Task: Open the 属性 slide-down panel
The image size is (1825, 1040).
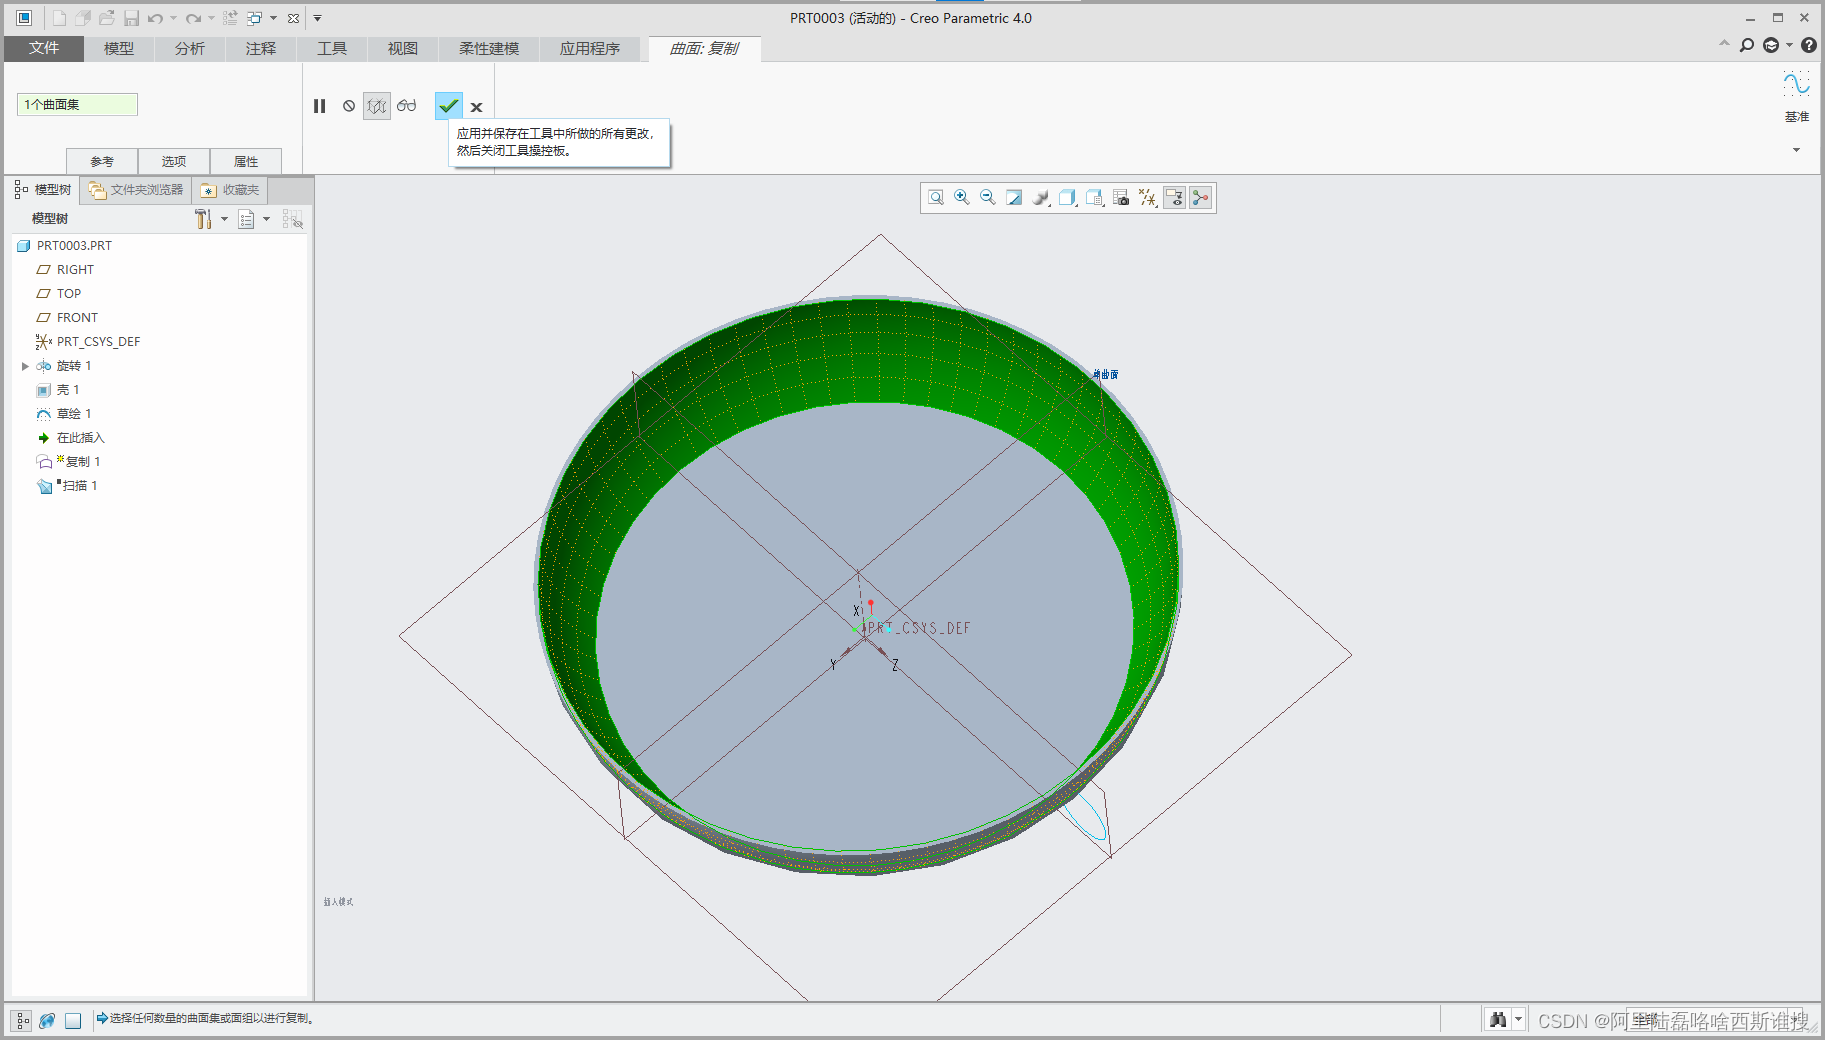Action: (246, 161)
